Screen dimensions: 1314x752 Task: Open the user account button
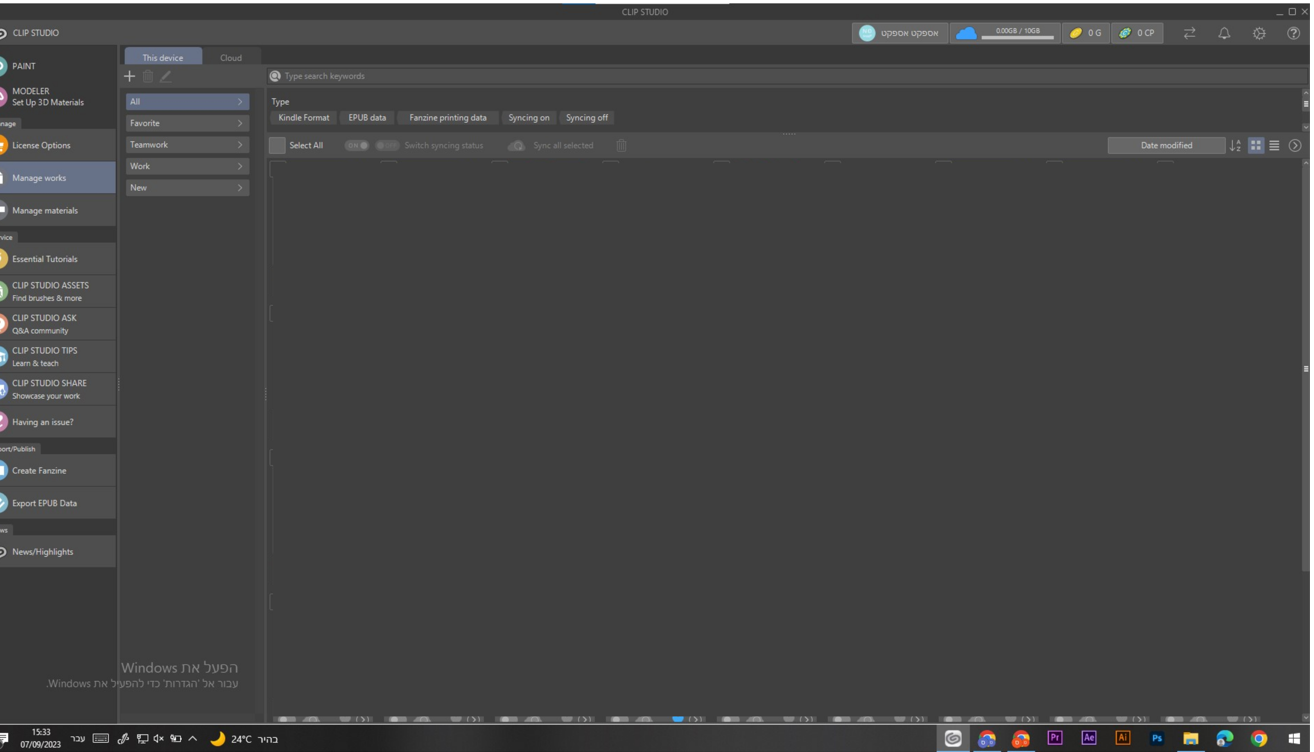tap(900, 33)
